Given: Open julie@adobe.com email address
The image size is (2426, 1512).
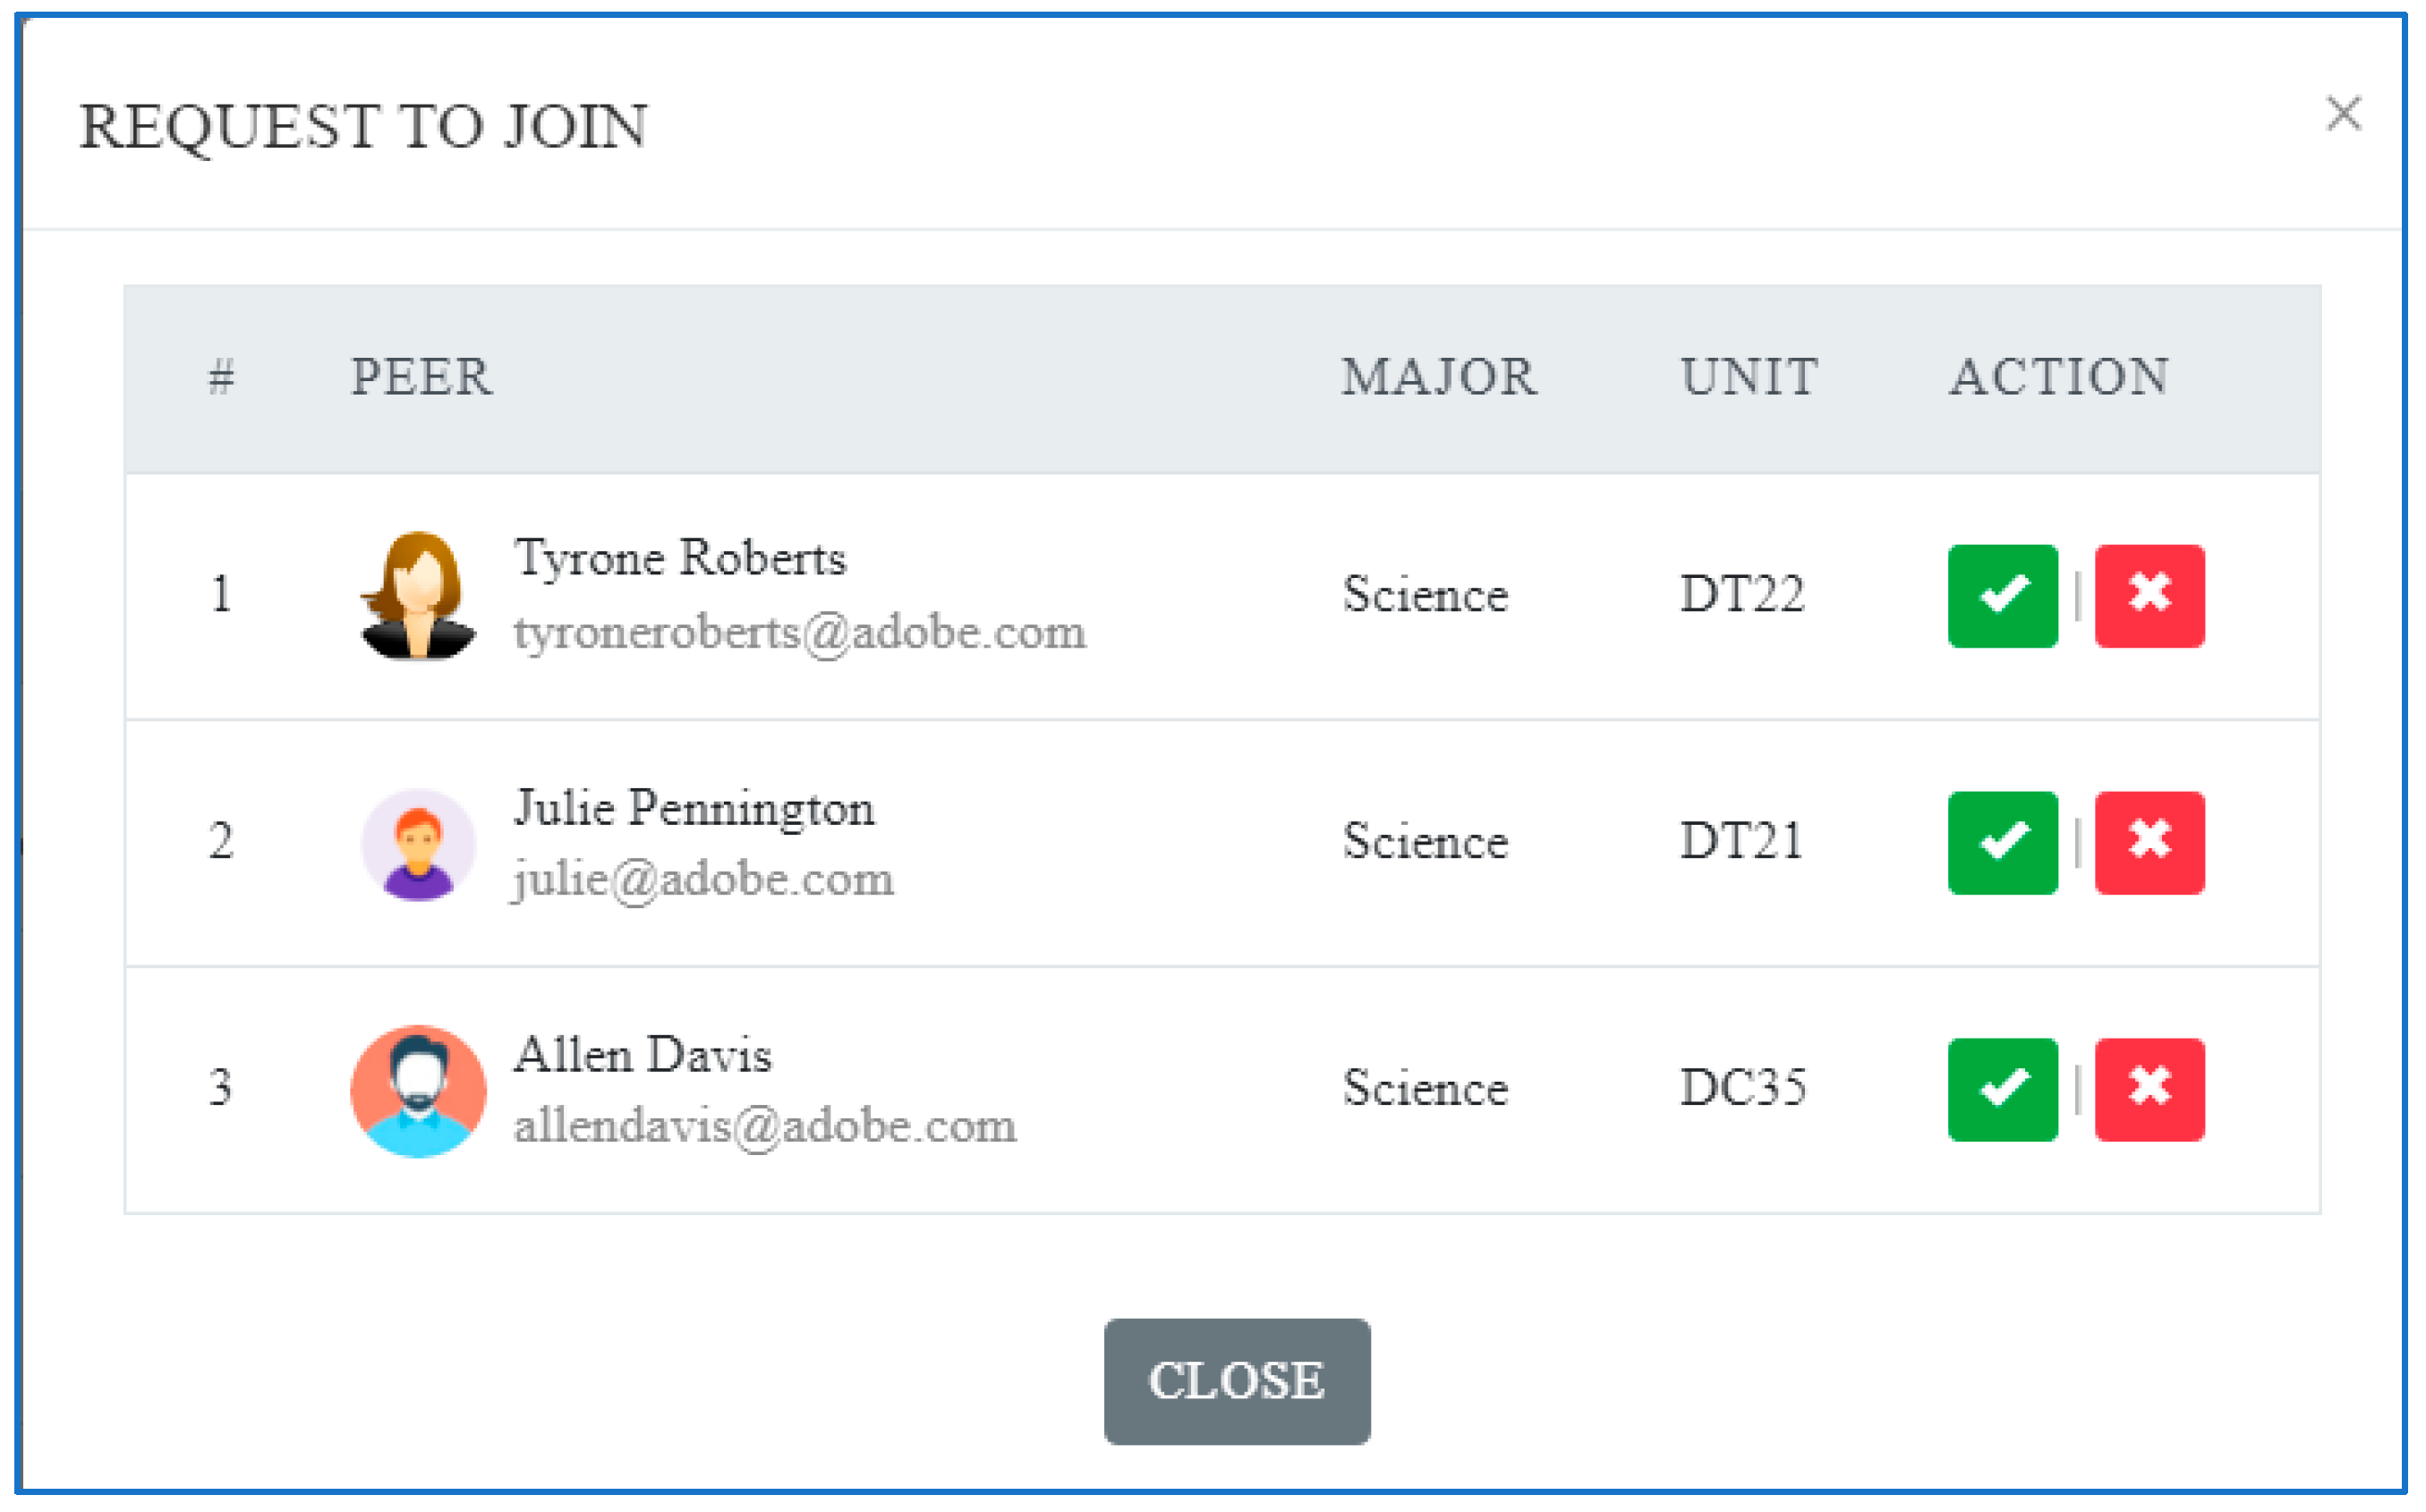Looking at the screenshot, I should 703,880.
